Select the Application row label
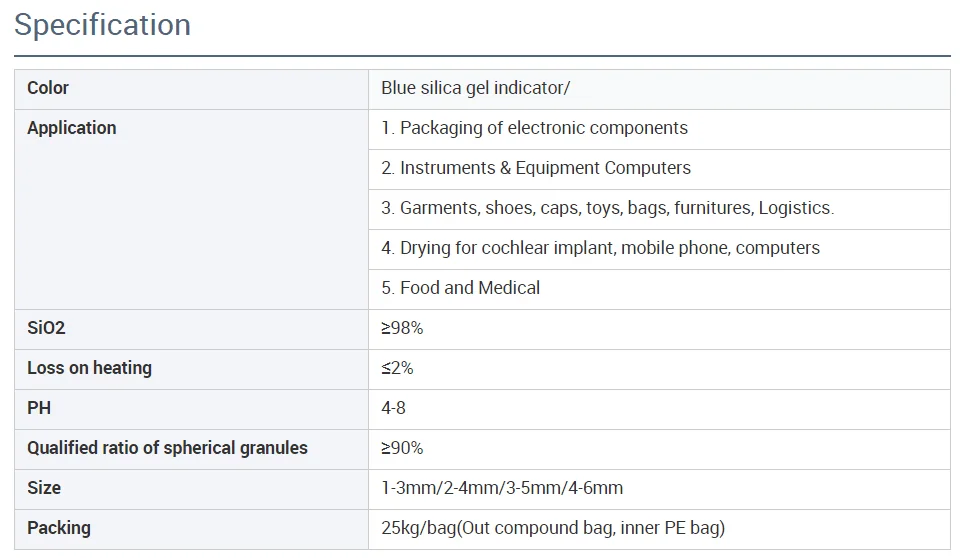962x558 pixels. click(x=72, y=128)
